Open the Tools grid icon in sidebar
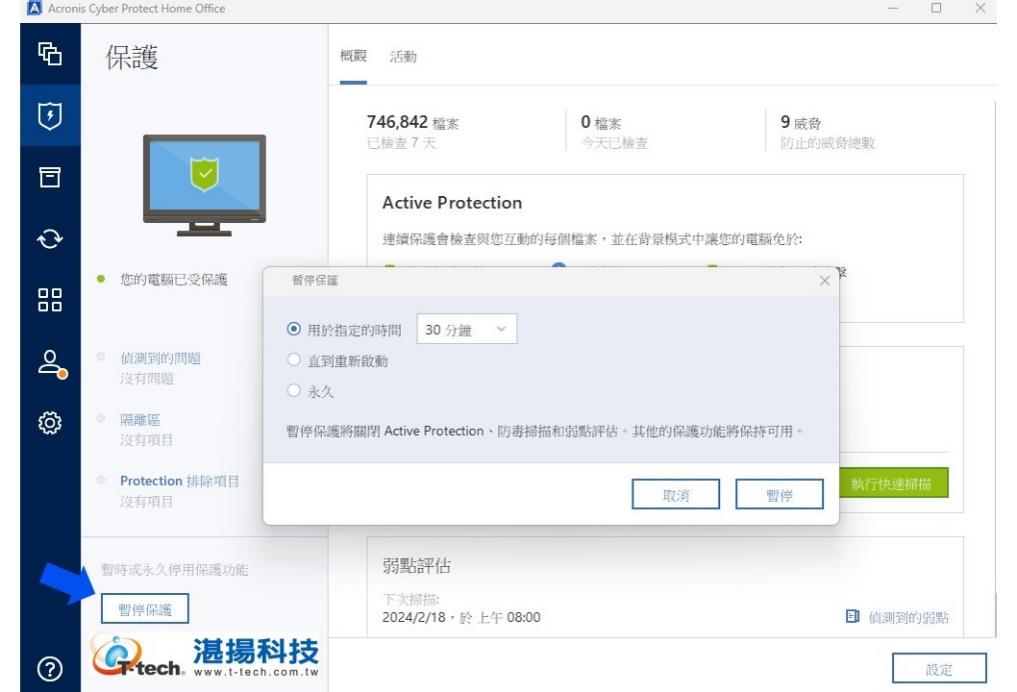 pyautogui.click(x=50, y=300)
